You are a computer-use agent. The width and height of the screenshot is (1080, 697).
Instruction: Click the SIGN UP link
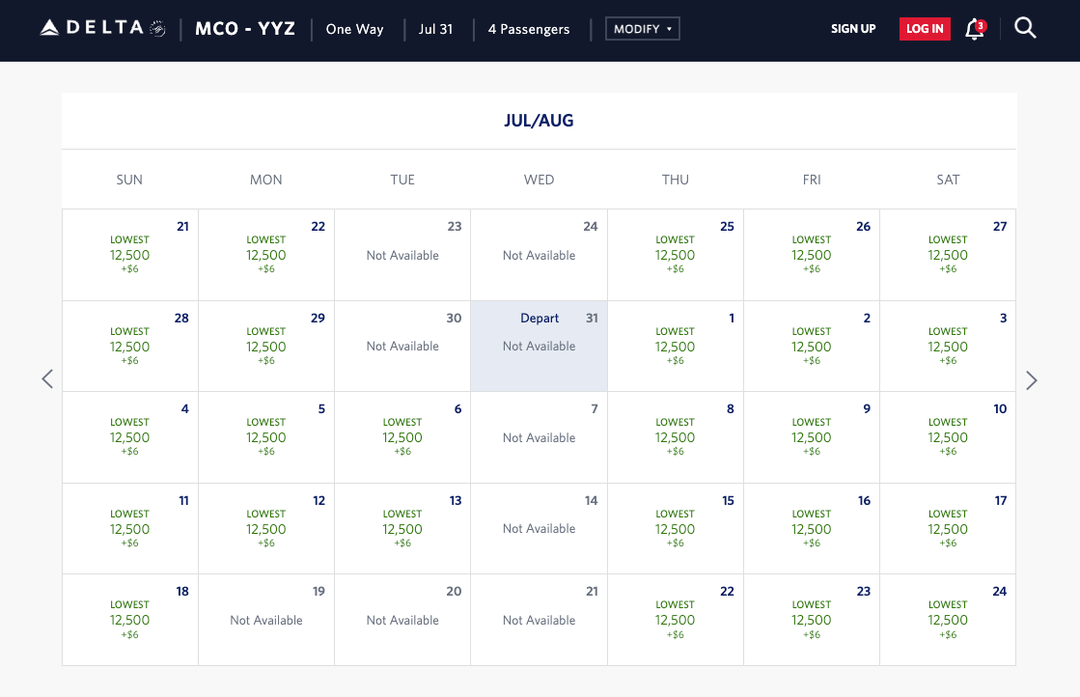pyautogui.click(x=853, y=29)
